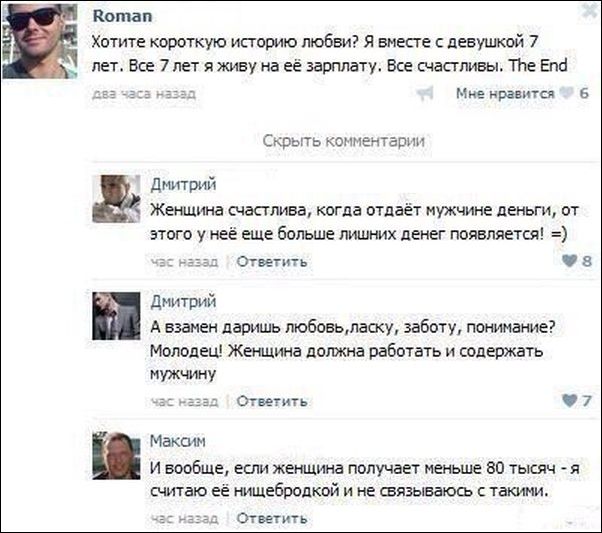Reply to the comment about лишних денег
The width and height of the screenshot is (602, 533).
tap(272, 262)
